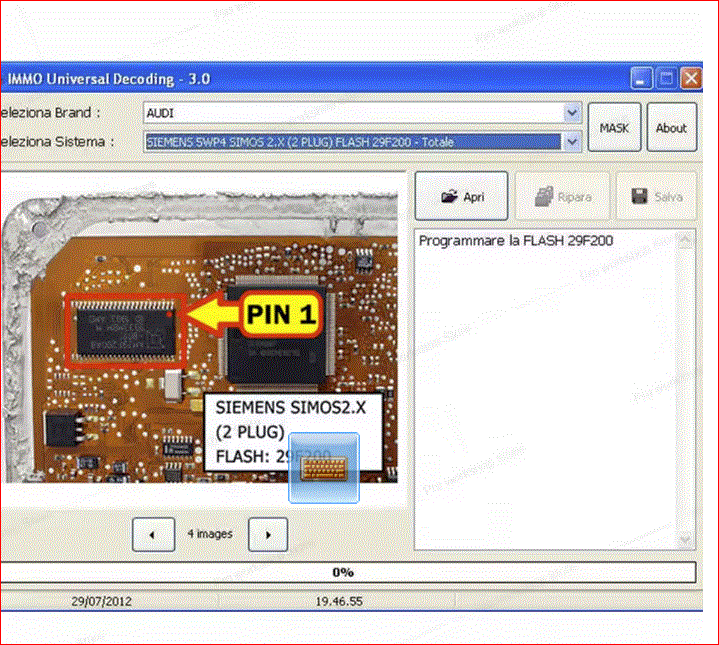Click the Ripara repair button
Screen dimensions: 719x645
click(x=563, y=196)
